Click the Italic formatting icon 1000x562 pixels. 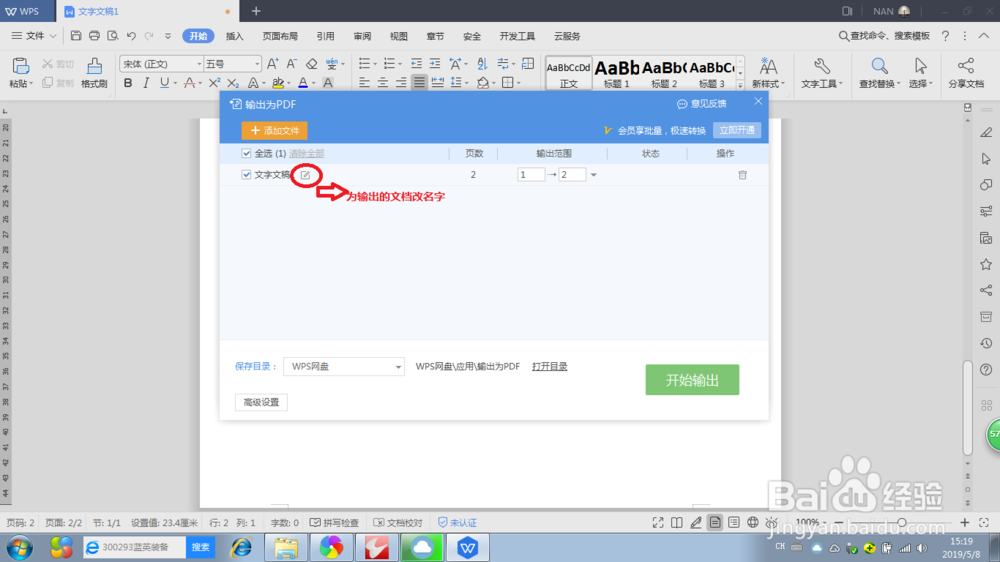point(146,83)
